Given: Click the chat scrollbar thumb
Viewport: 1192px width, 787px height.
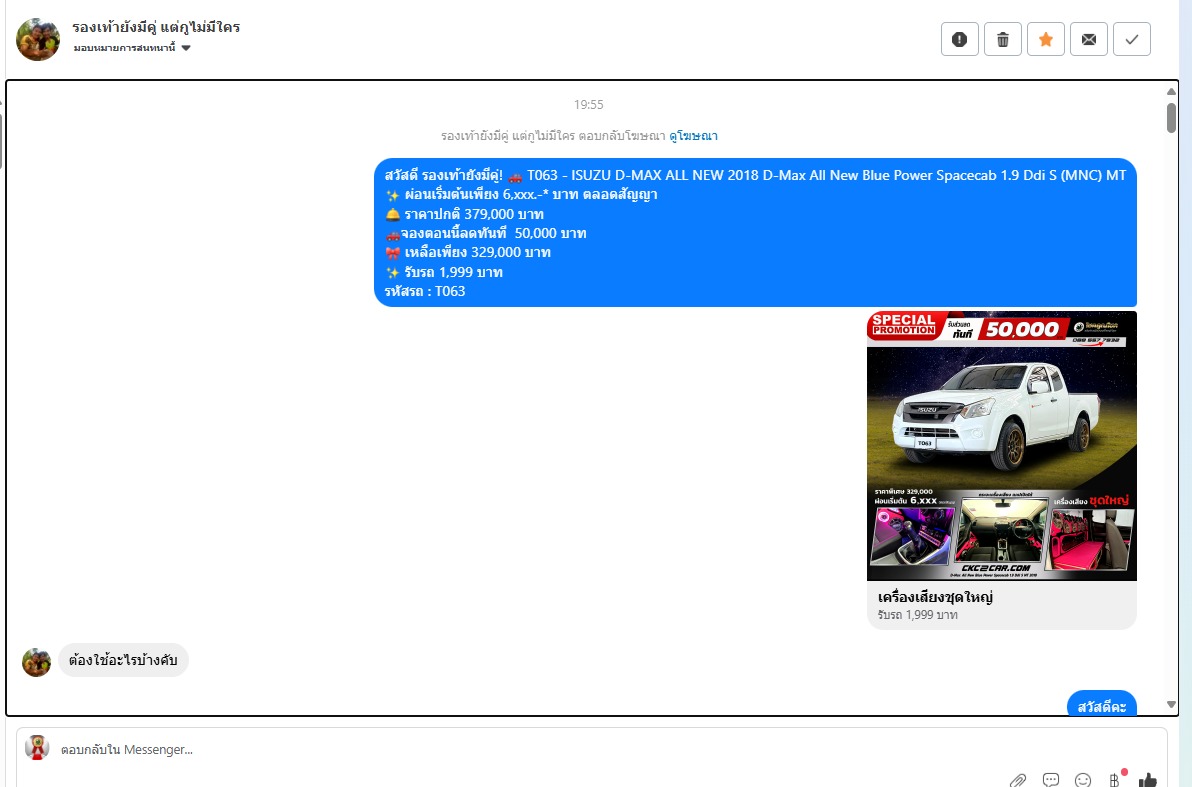Looking at the screenshot, I should click(1171, 118).
